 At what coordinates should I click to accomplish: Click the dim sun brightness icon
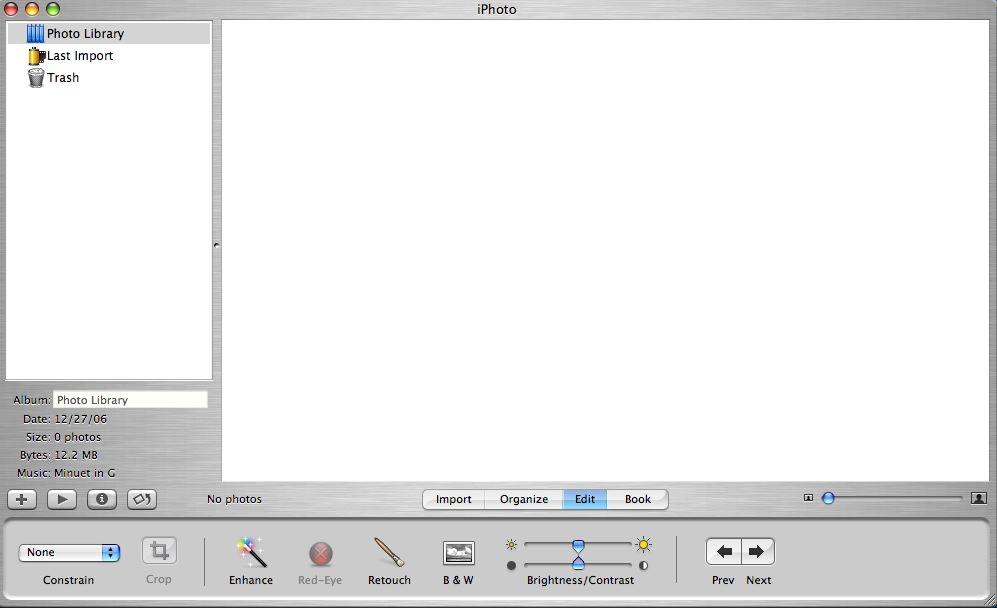tap(511, 544)
